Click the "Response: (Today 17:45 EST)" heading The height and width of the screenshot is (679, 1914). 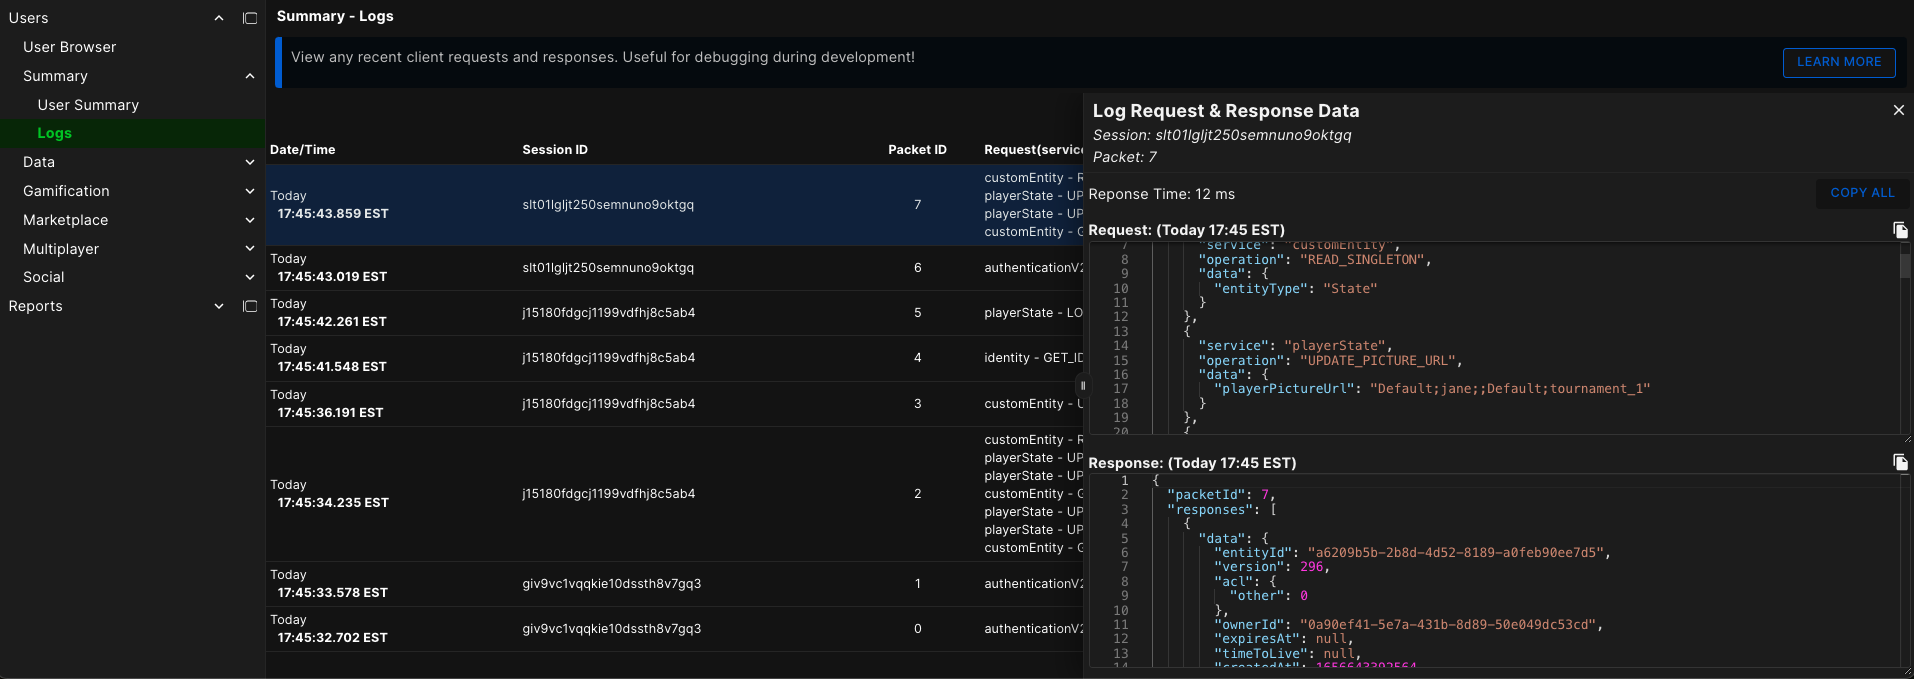(1193, 463)
